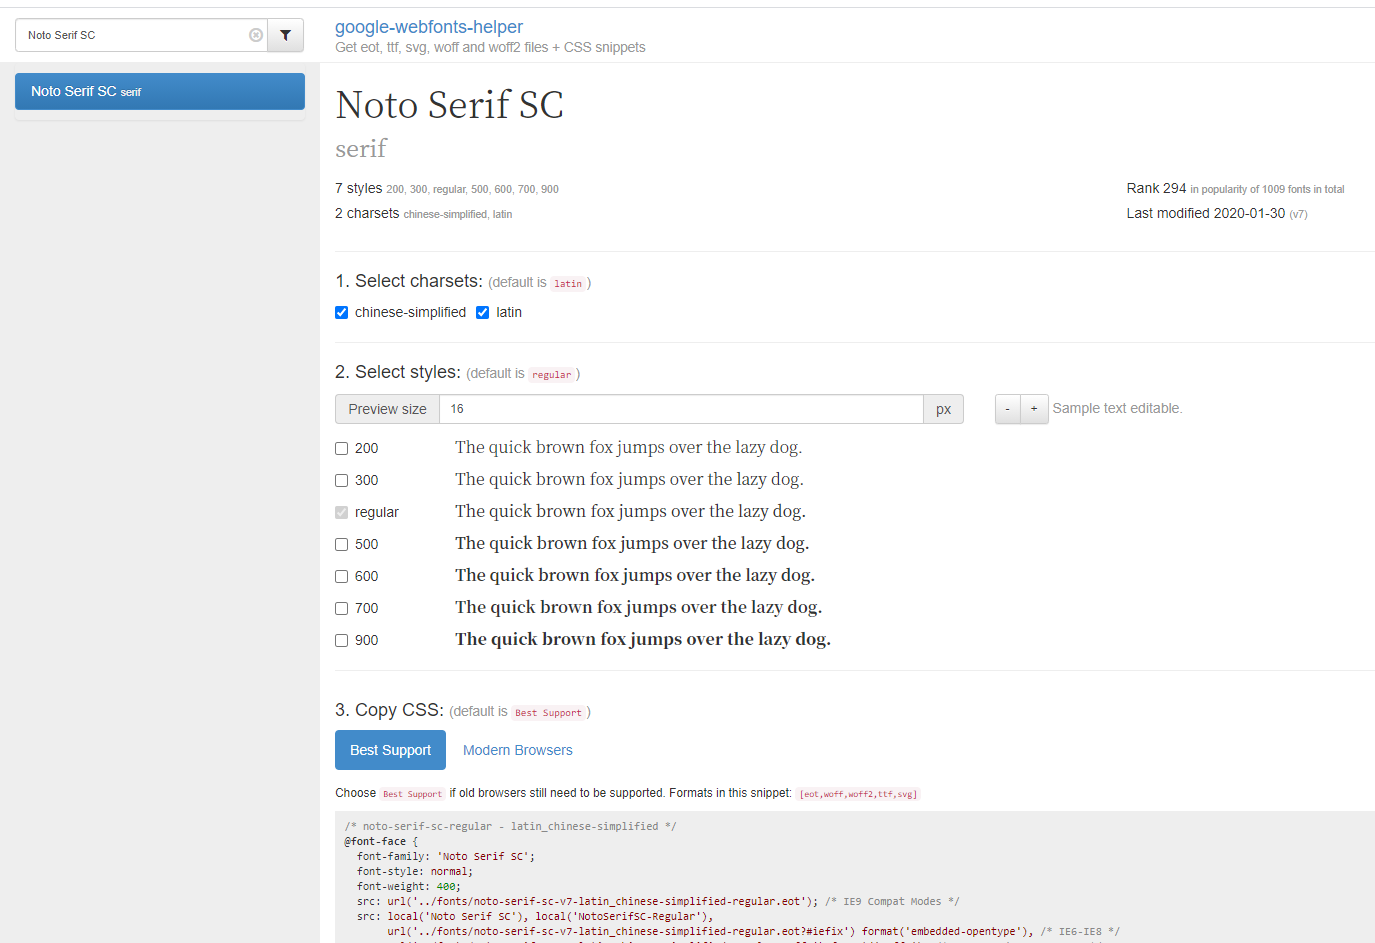Enable the 300 weight style
This screenshot has height=943, width=1375.
point(342,481)
